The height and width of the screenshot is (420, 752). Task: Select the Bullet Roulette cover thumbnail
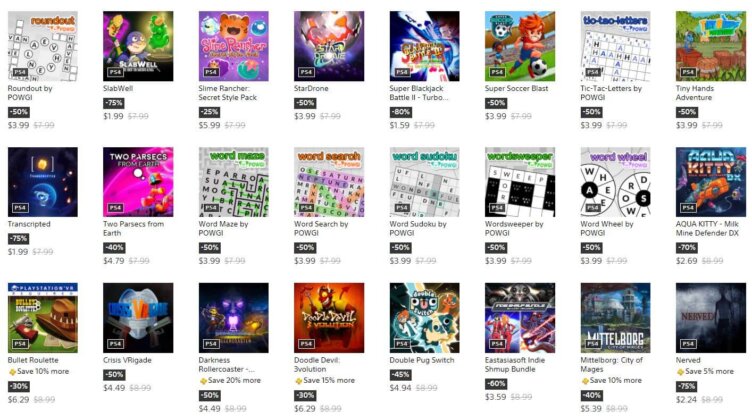pyautogui.click(x=42, y=318)
